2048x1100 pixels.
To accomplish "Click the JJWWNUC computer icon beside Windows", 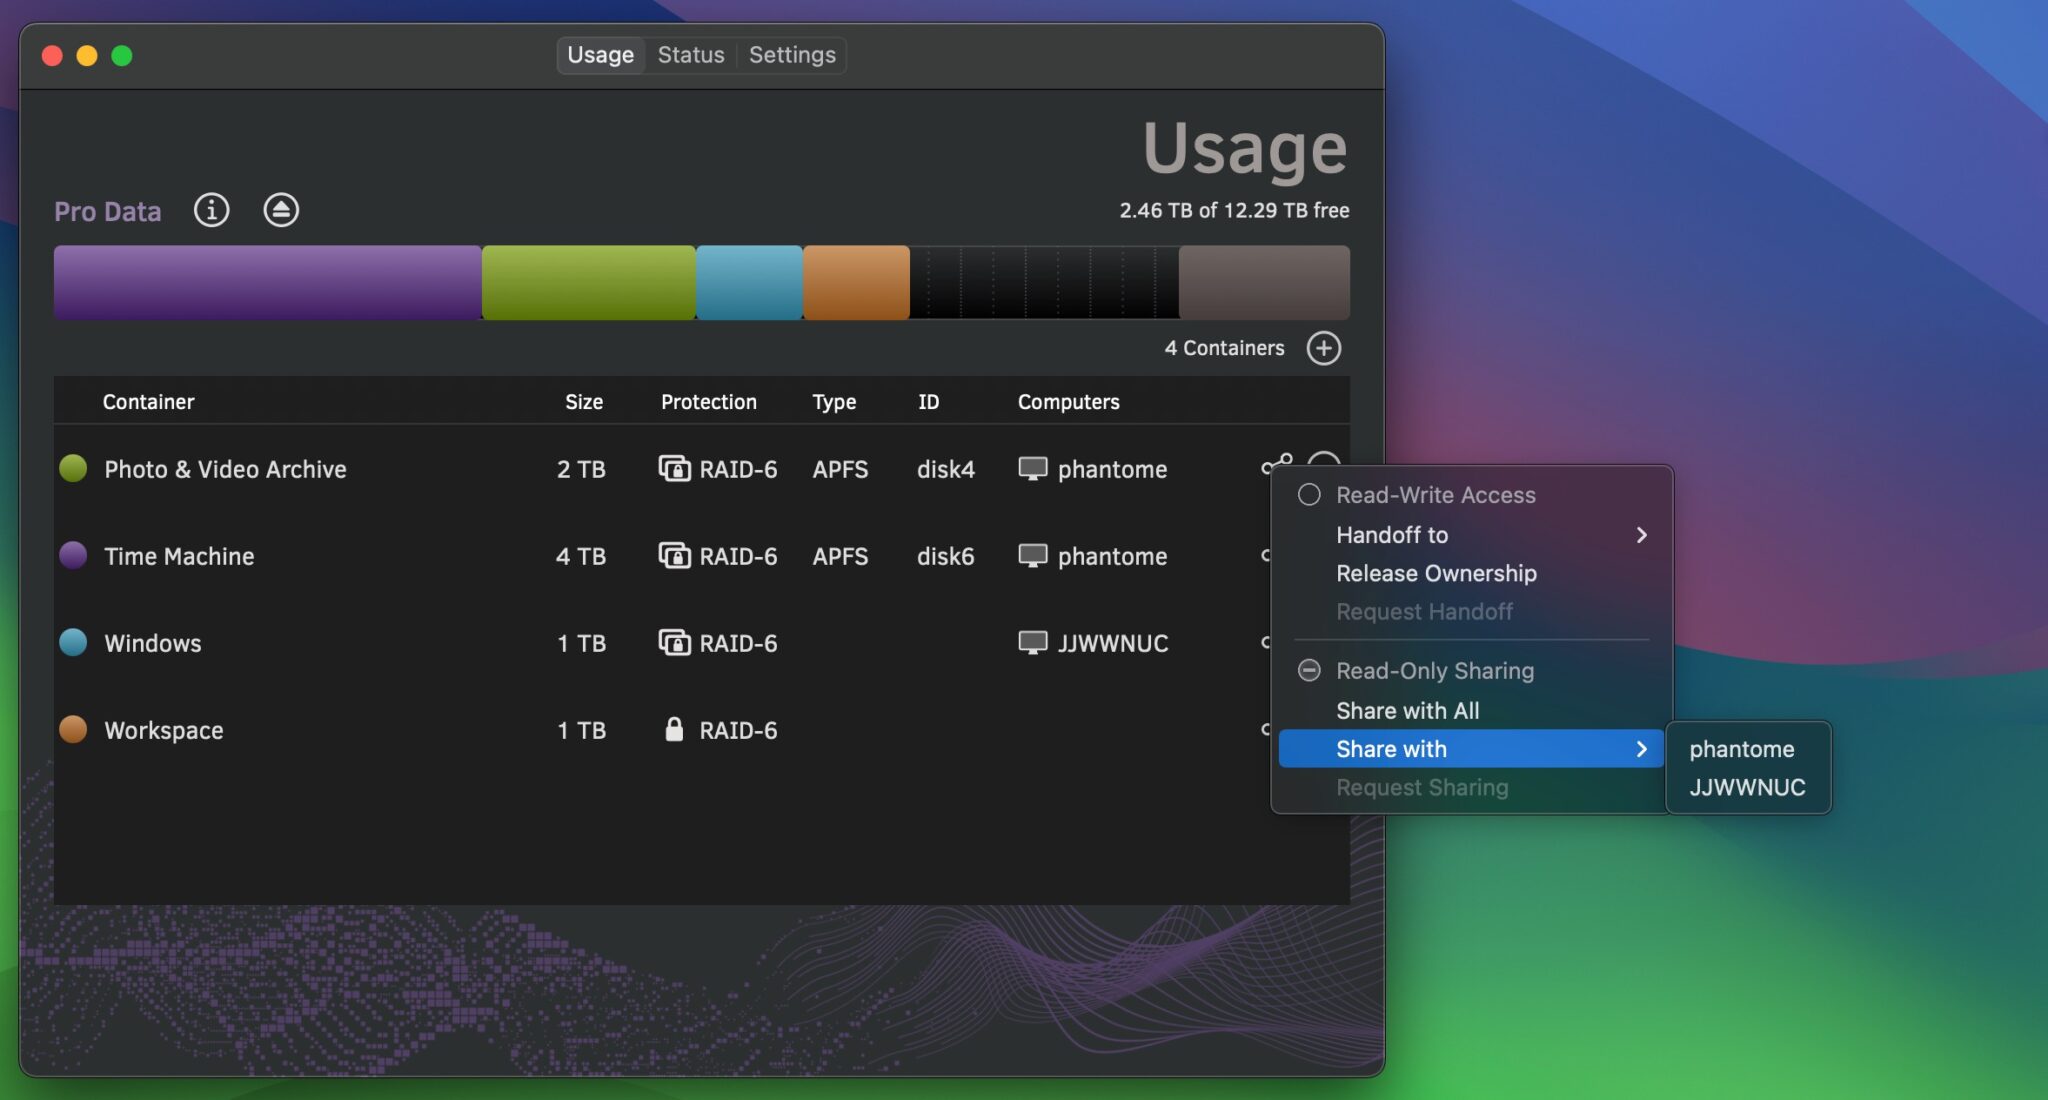I will pos(1031,643).
